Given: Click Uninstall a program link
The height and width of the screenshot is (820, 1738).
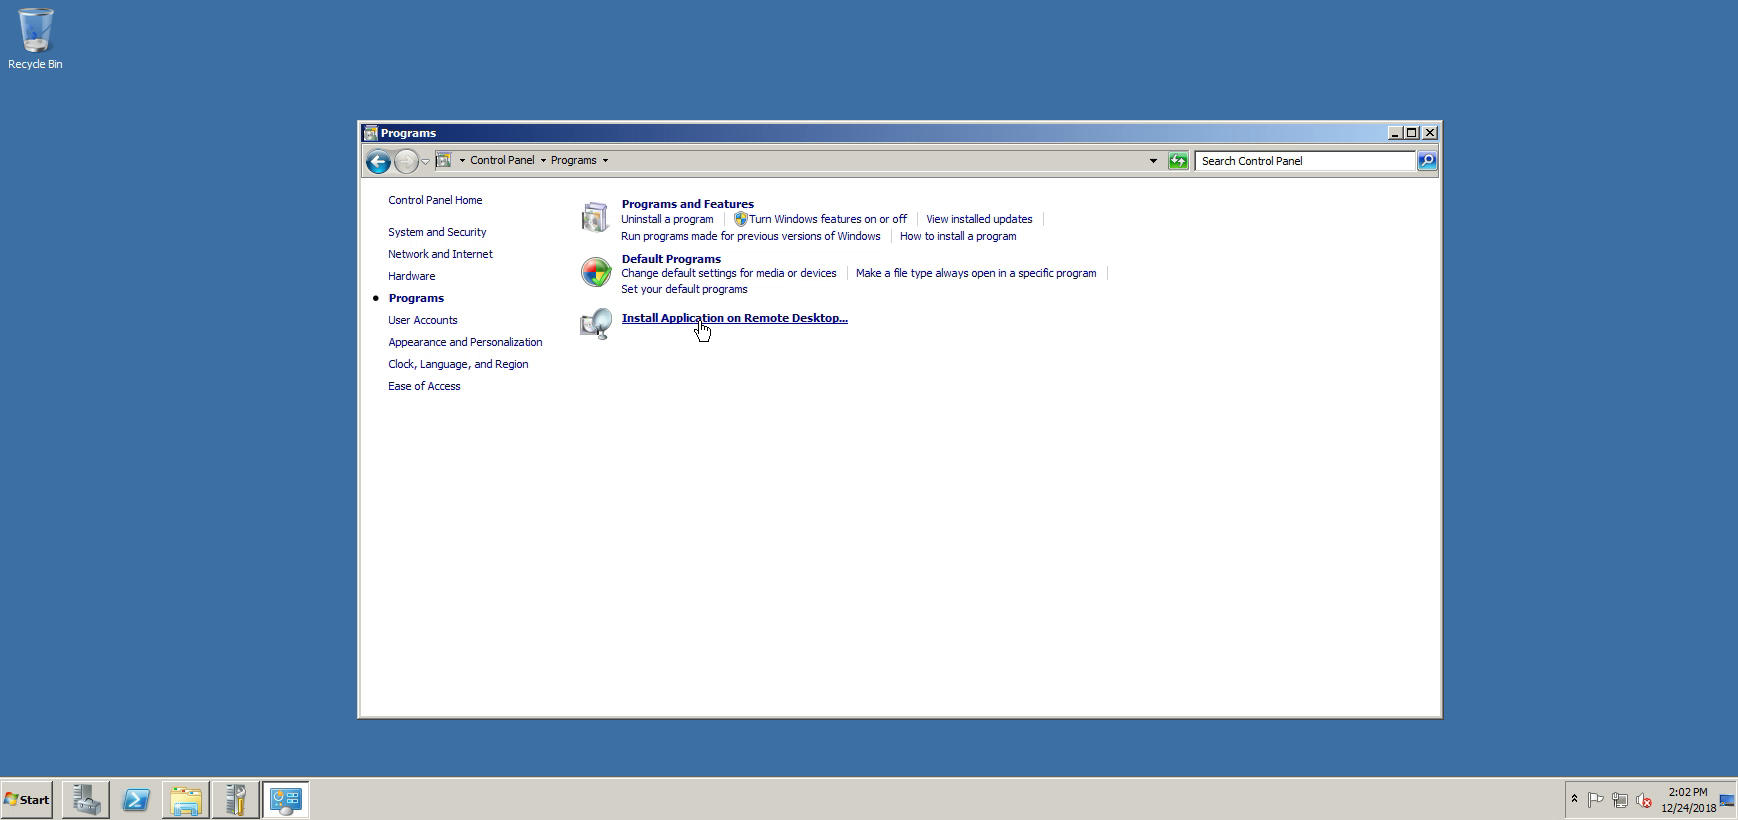Looking at the screenshot, I should [667, 219].
